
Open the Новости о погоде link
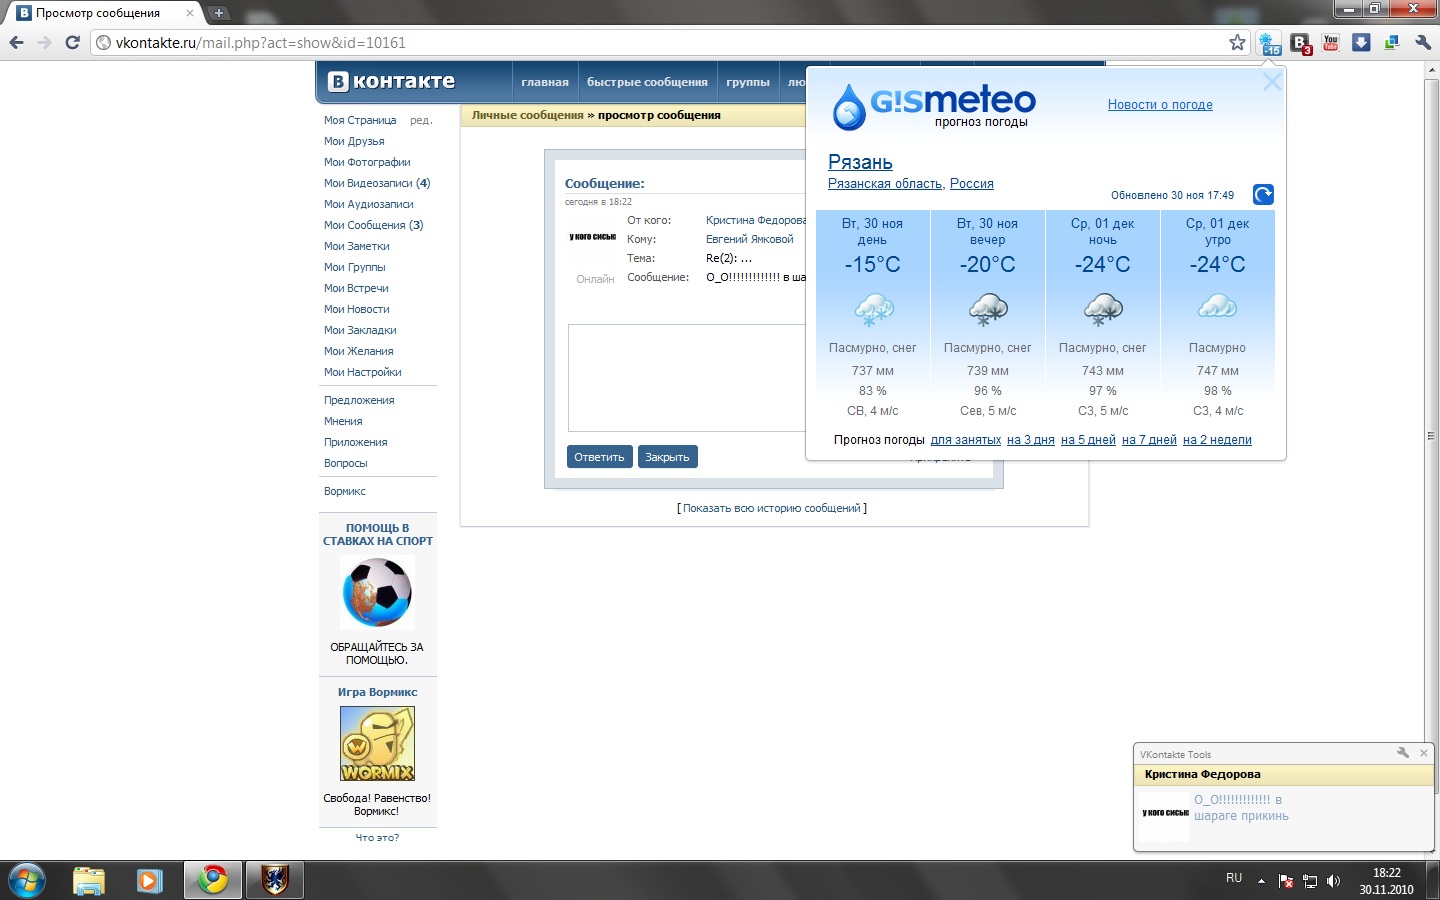[x=1160, y=104]
